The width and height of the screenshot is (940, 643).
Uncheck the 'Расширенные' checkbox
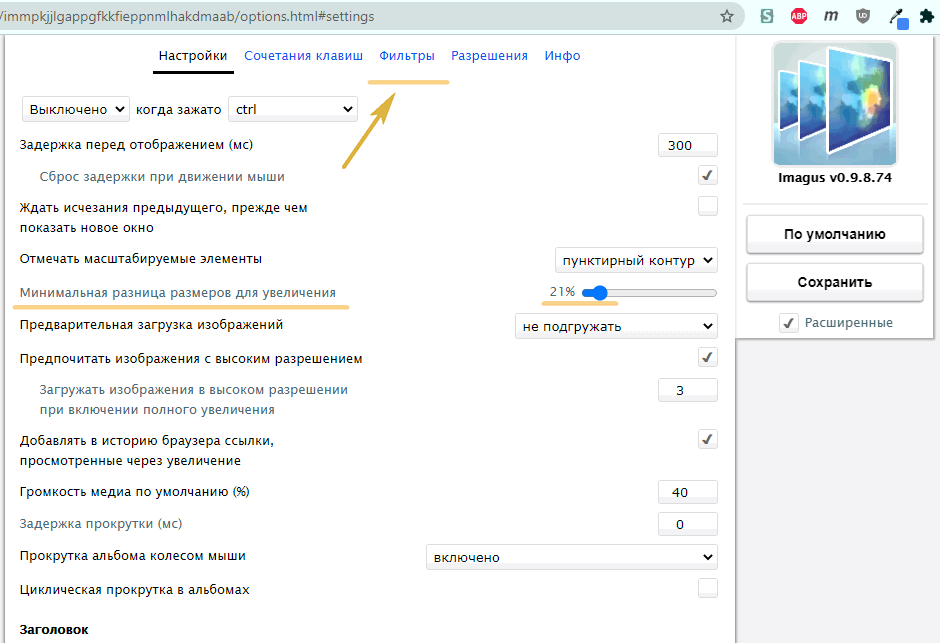pyautogui.click(x=789, y=323)
